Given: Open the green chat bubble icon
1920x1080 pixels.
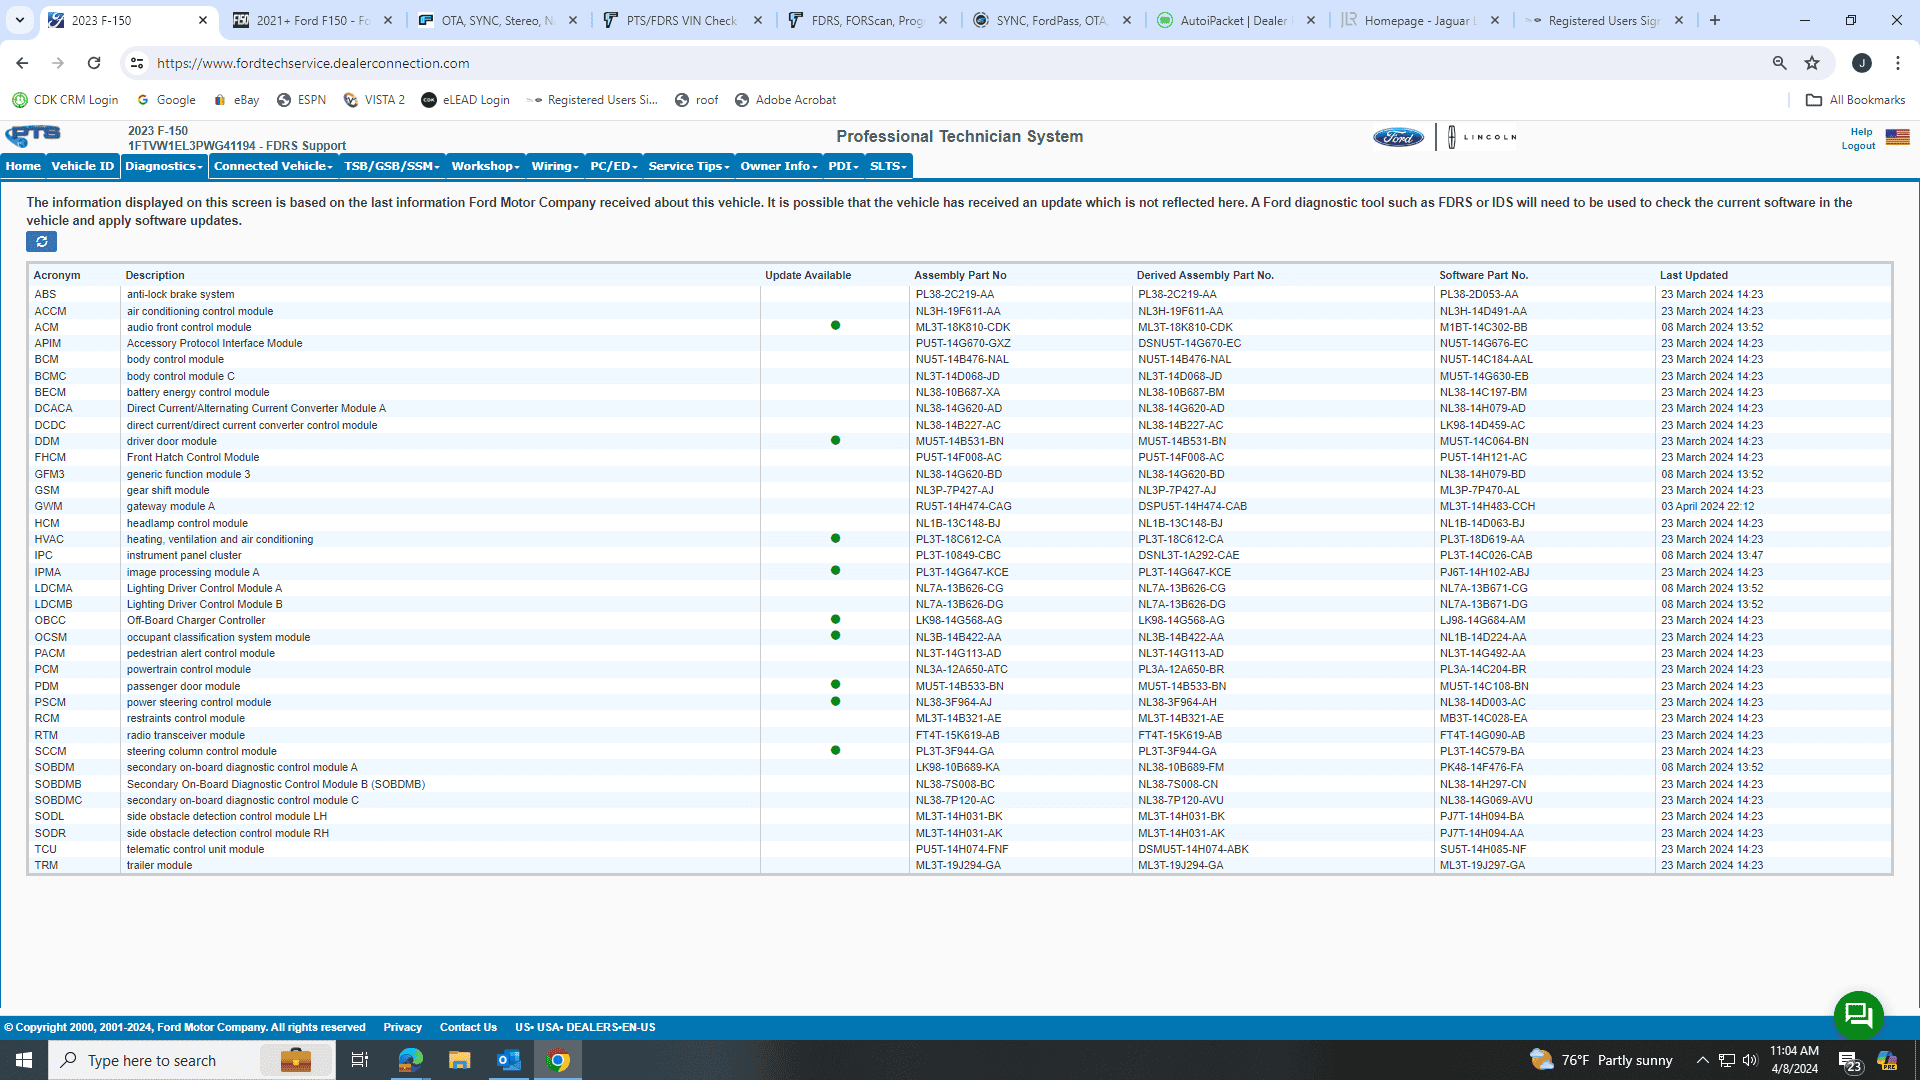Looking at the screenshot, I should (1858, 1015).
